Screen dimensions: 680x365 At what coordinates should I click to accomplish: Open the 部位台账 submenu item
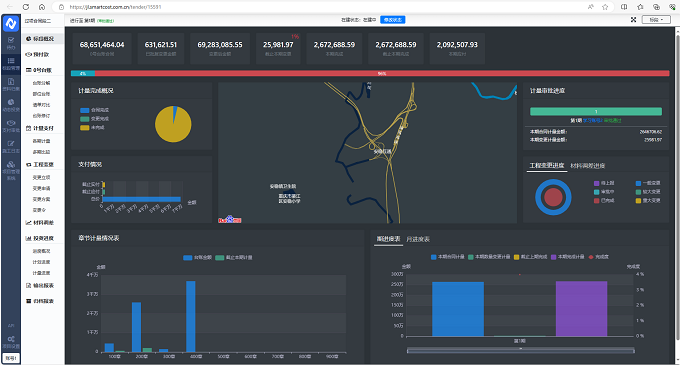click(x=42, y=94)
